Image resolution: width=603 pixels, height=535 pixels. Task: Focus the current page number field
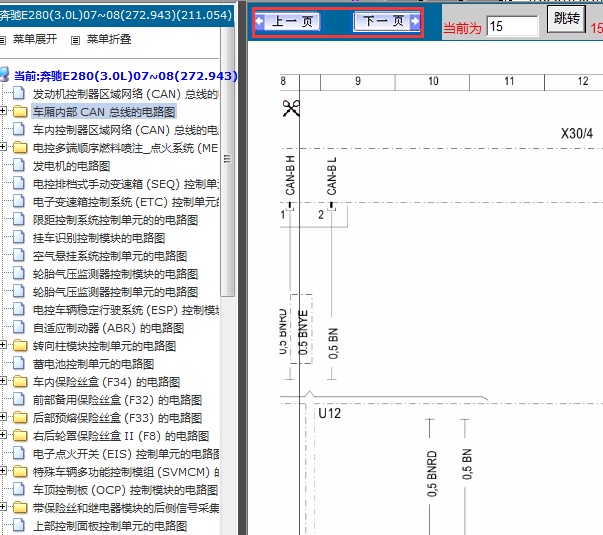pos(512,26)
